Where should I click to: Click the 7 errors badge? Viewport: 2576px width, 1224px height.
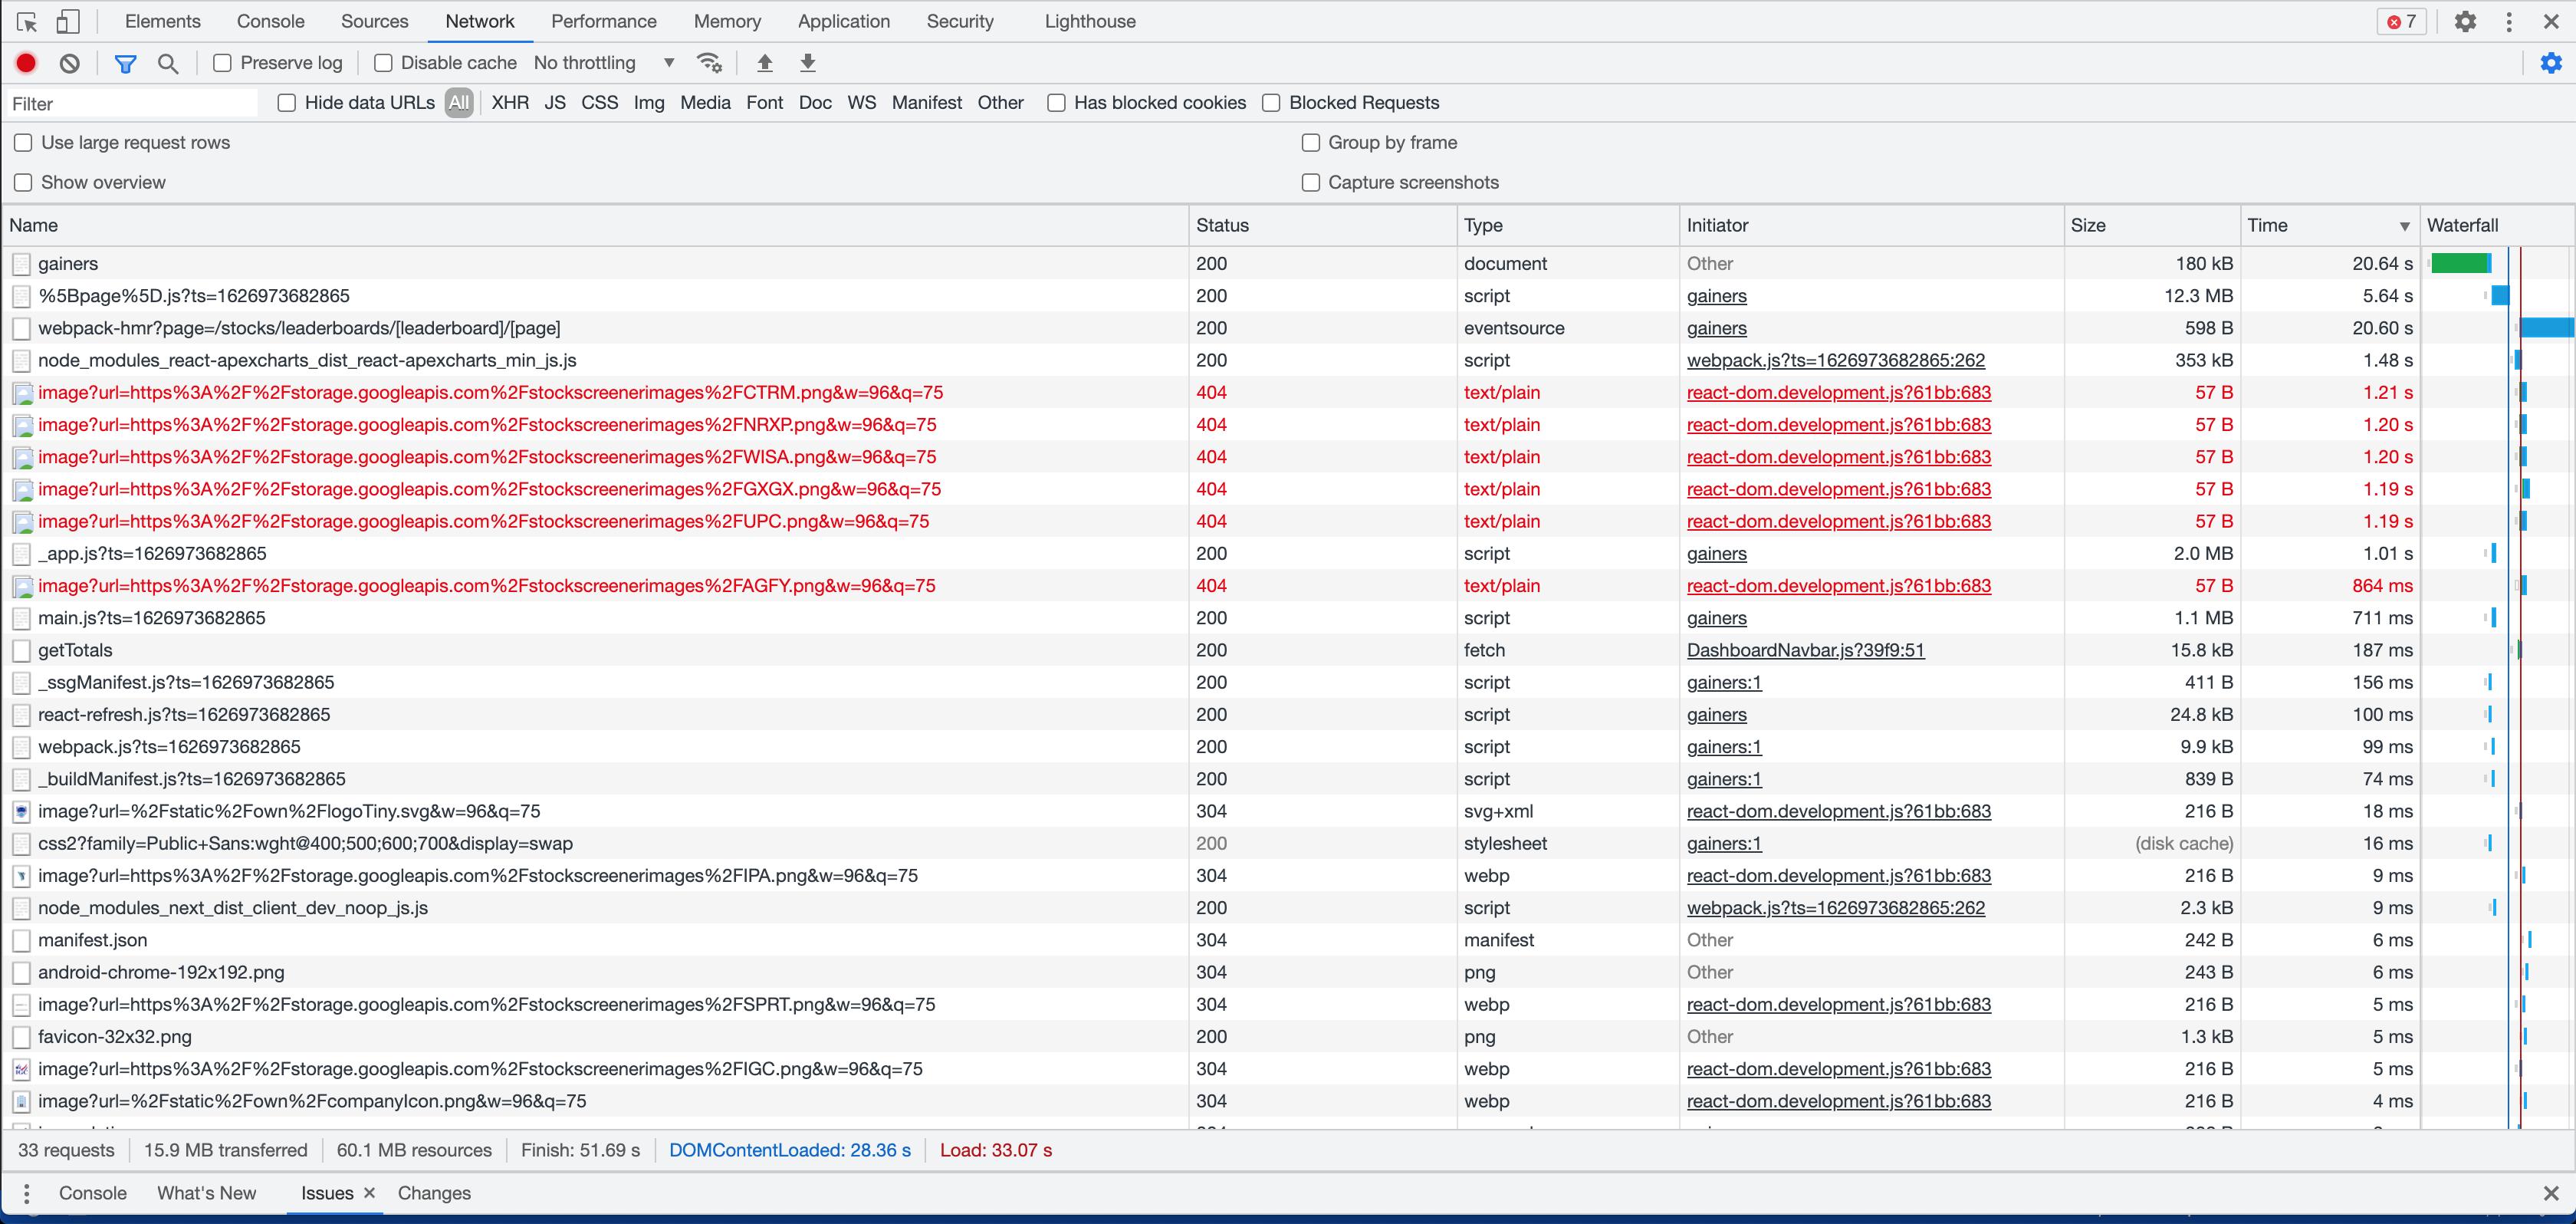2401,21
